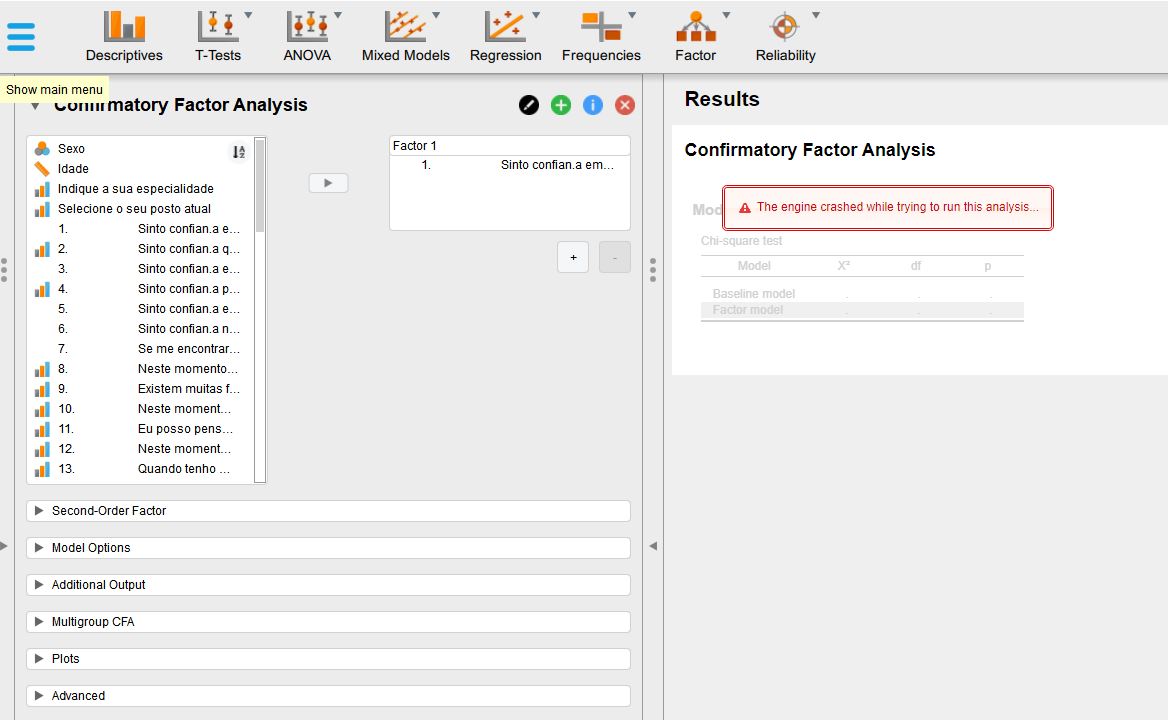Click the blue info icon for CFA help
This screenshot has width=1168, height=720.
[x=592, y=104]
